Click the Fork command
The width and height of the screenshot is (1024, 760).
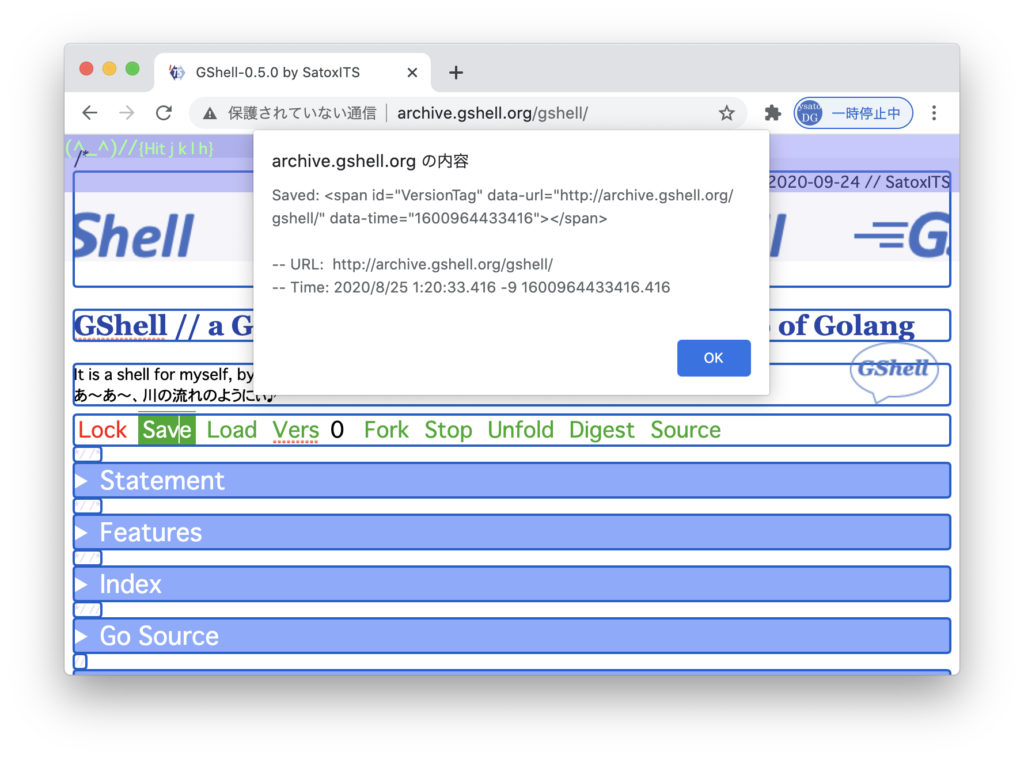[x=386, y=430]
